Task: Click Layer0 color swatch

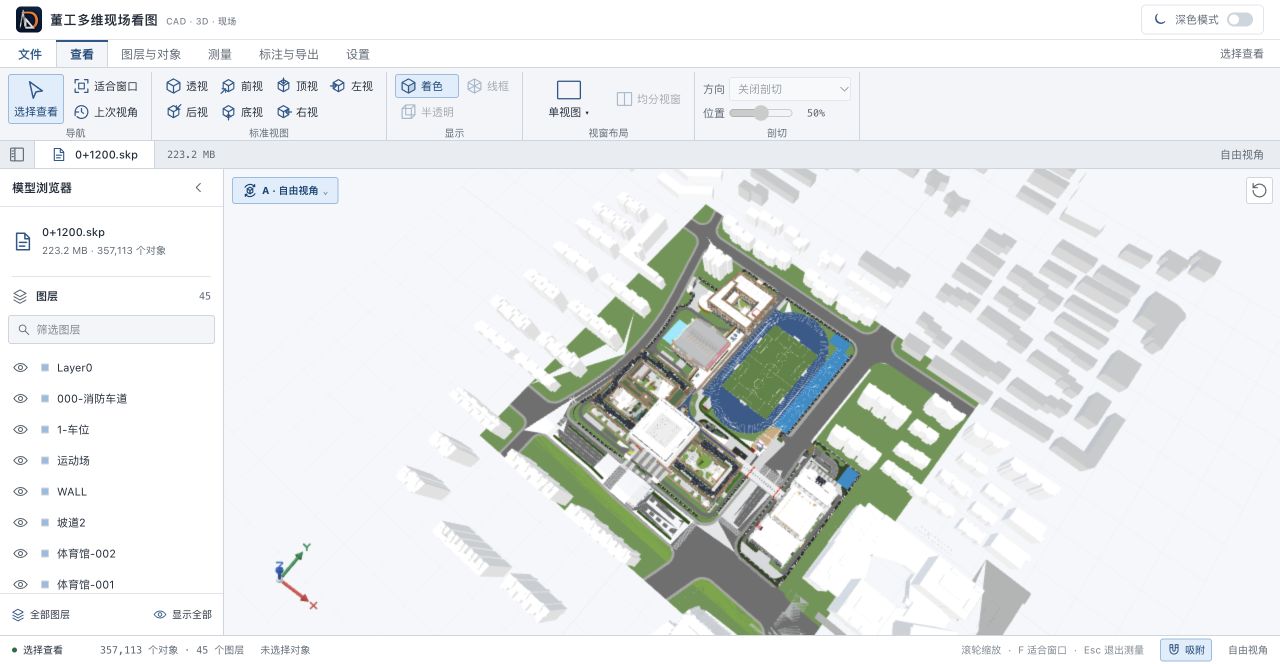Action: coord(45,368)
